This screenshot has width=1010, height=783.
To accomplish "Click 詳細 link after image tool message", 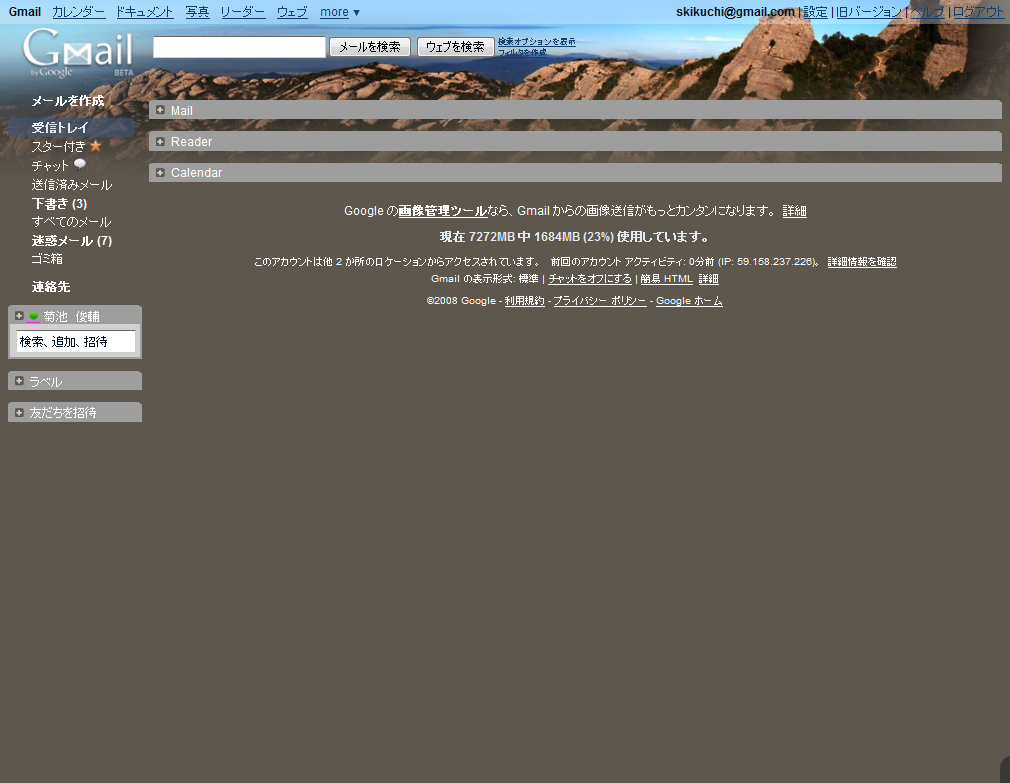I will [794, 211].
